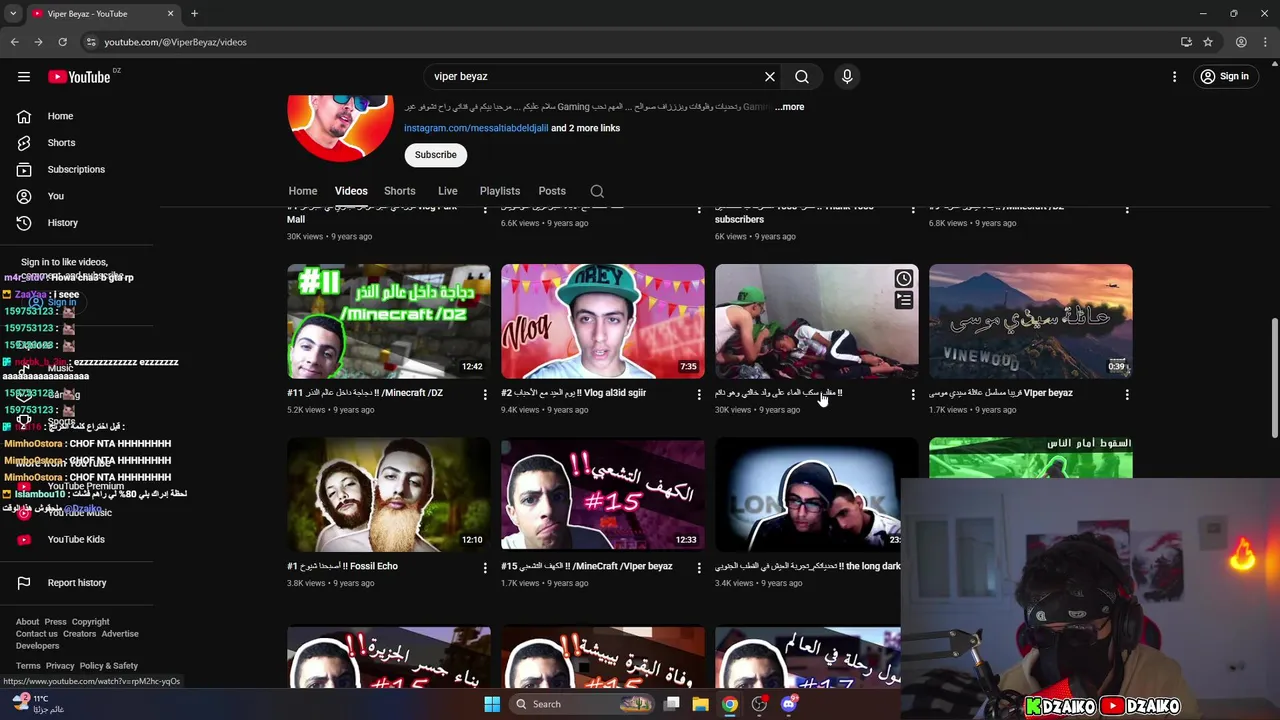Screen dimensions: 1280x720
Task: Open the Playlists tab
Action: coord(500,191)
